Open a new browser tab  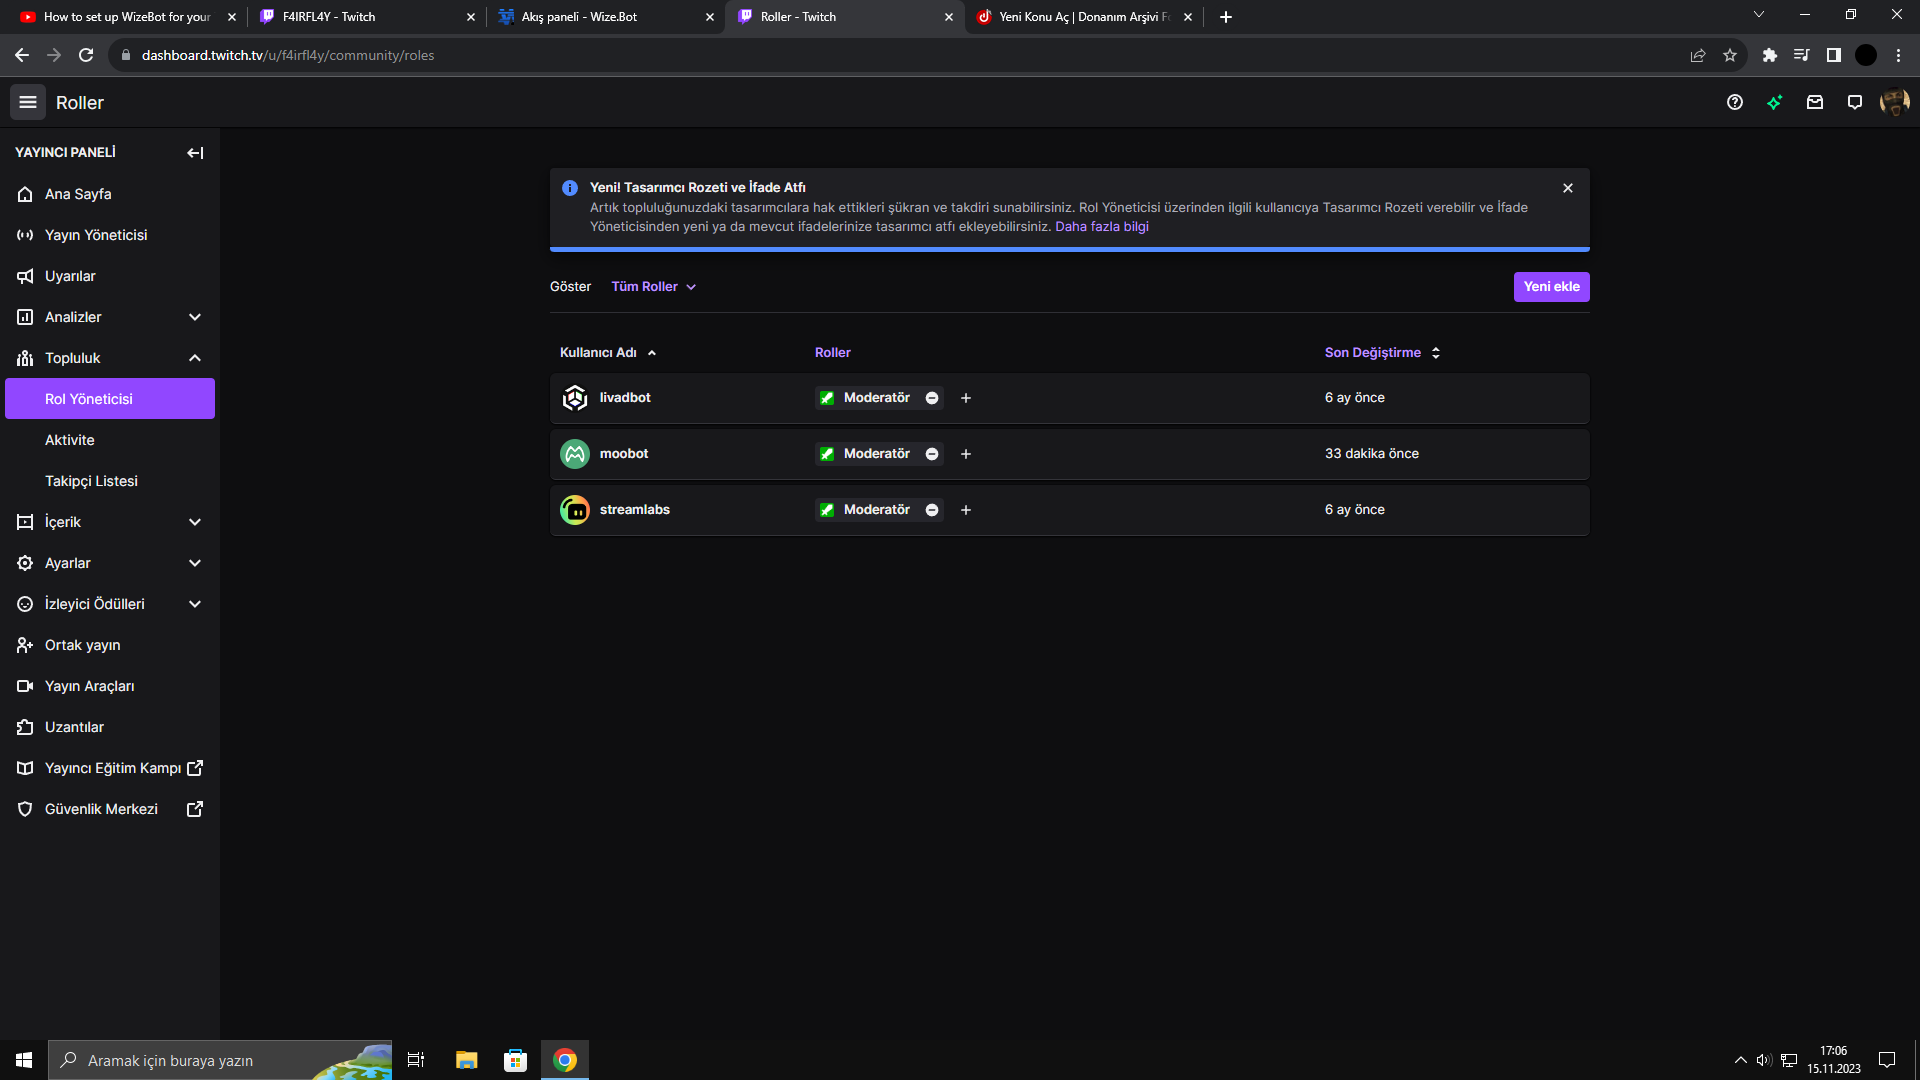pos(1226,17)
